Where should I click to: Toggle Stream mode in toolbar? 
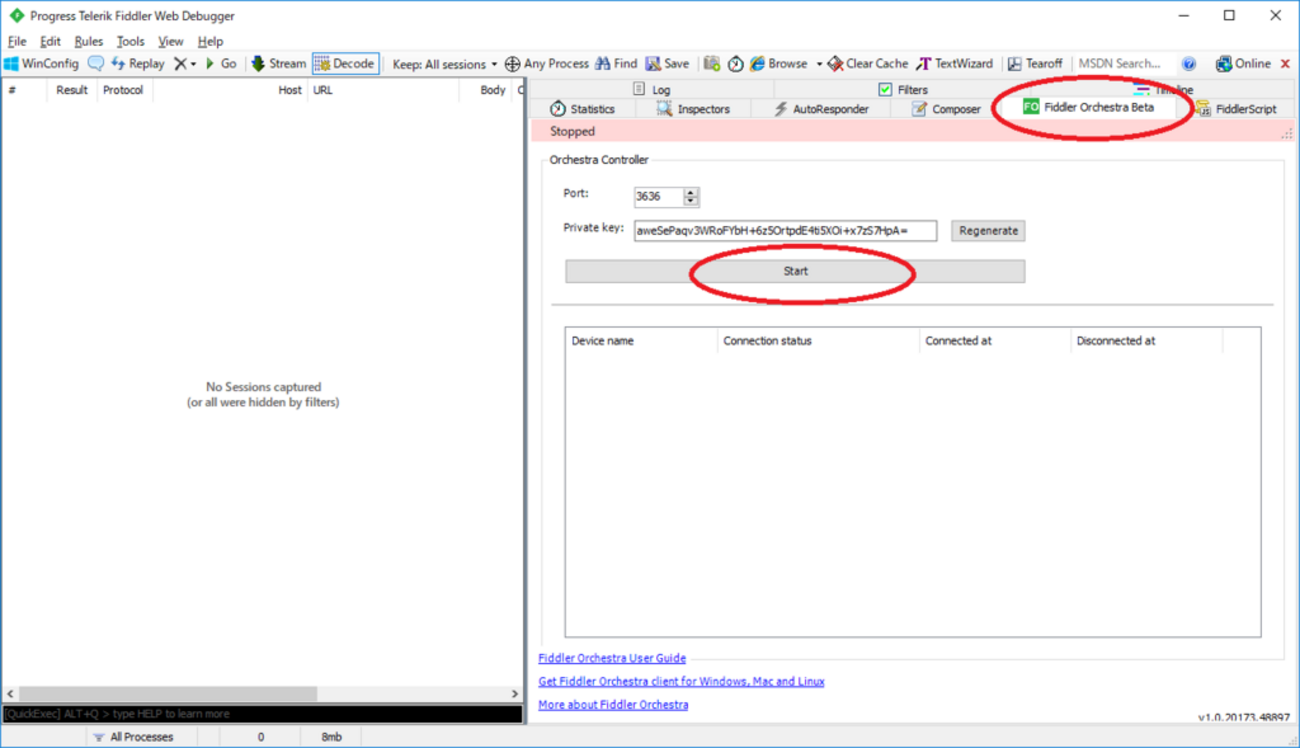point(278,63)
